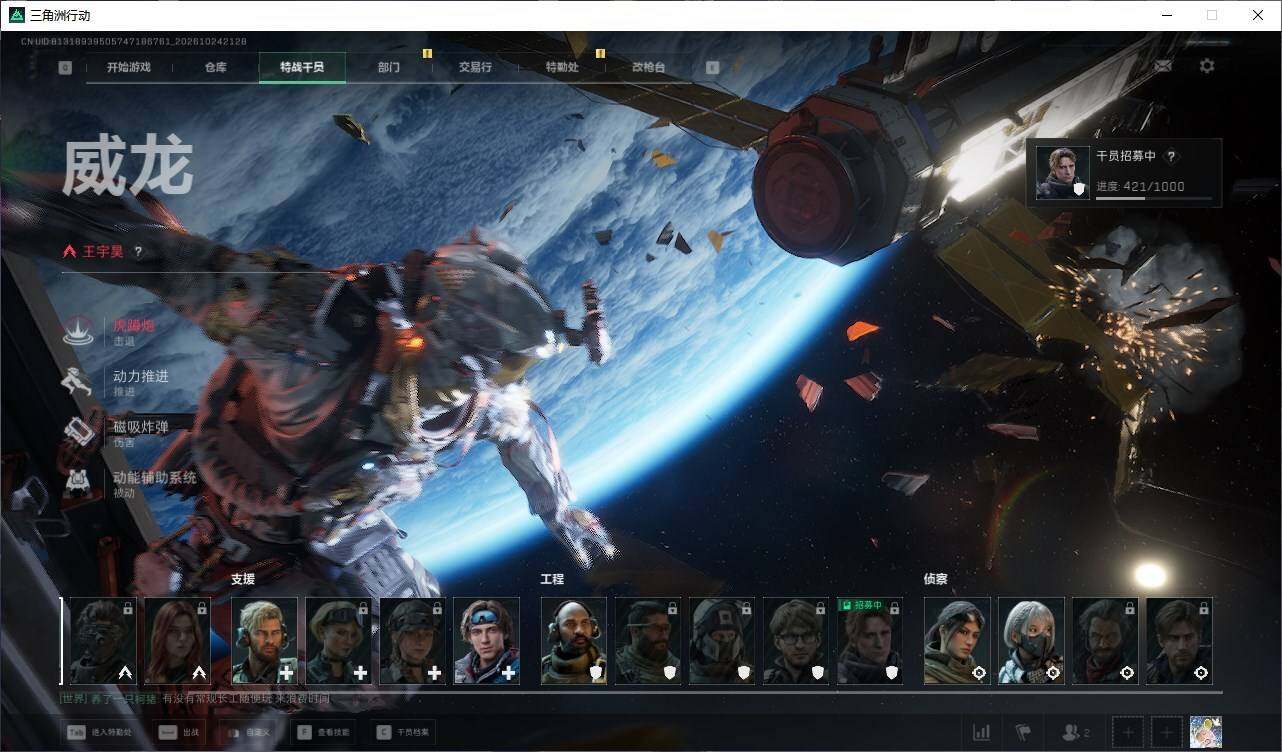The height and width of the screenshot is (752, 1282).
Task: Click the help question mark beside 干员招募中
Action: (x=1171, y=157)
